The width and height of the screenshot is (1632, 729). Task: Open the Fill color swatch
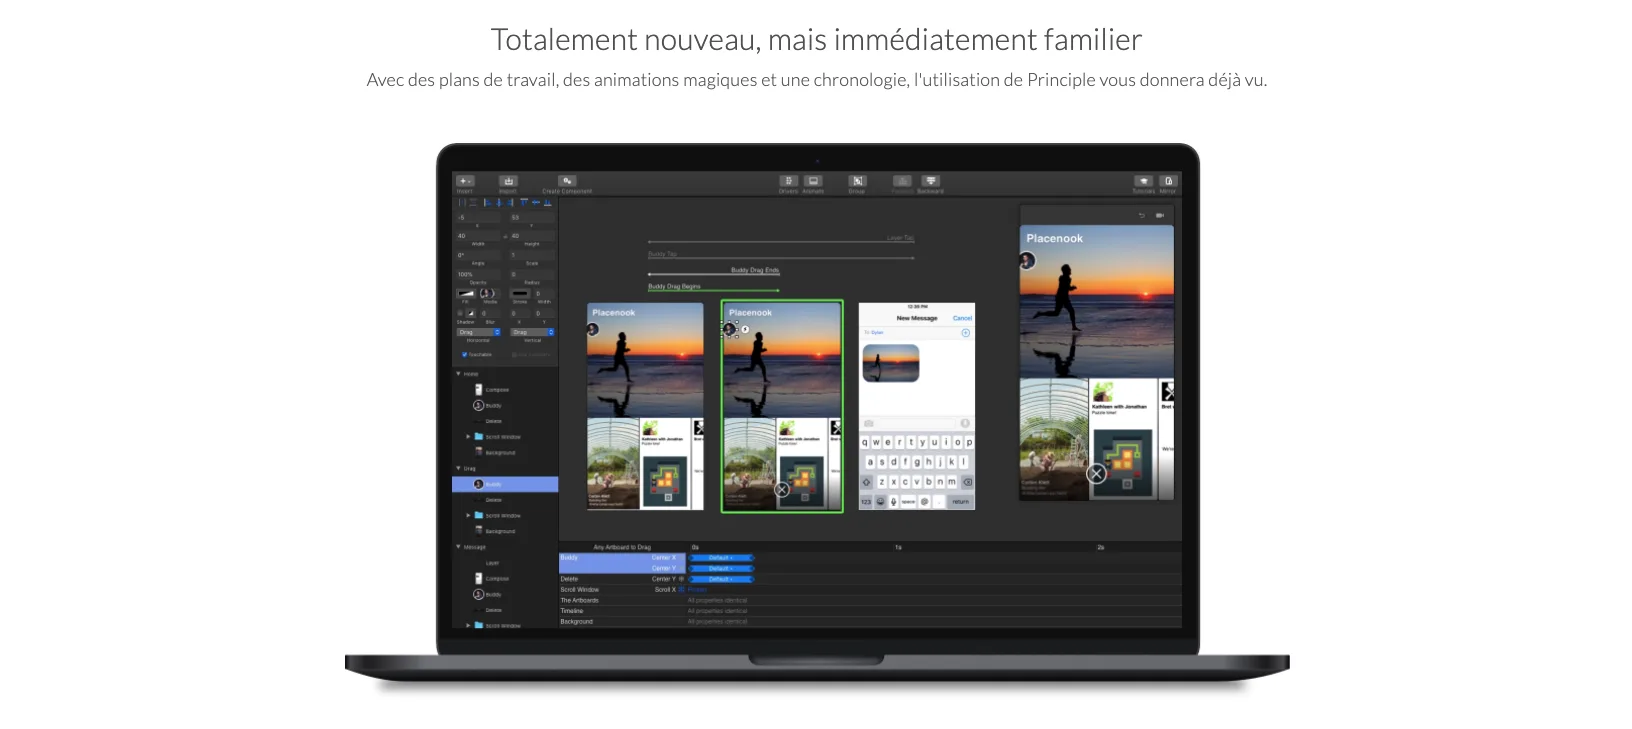(466, 293)
